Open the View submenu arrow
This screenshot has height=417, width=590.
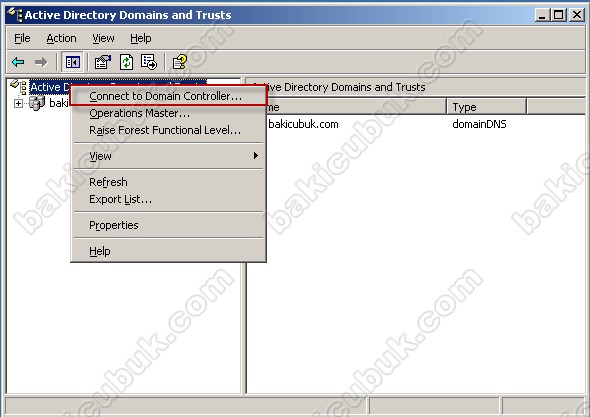click(x=256, y=155)
